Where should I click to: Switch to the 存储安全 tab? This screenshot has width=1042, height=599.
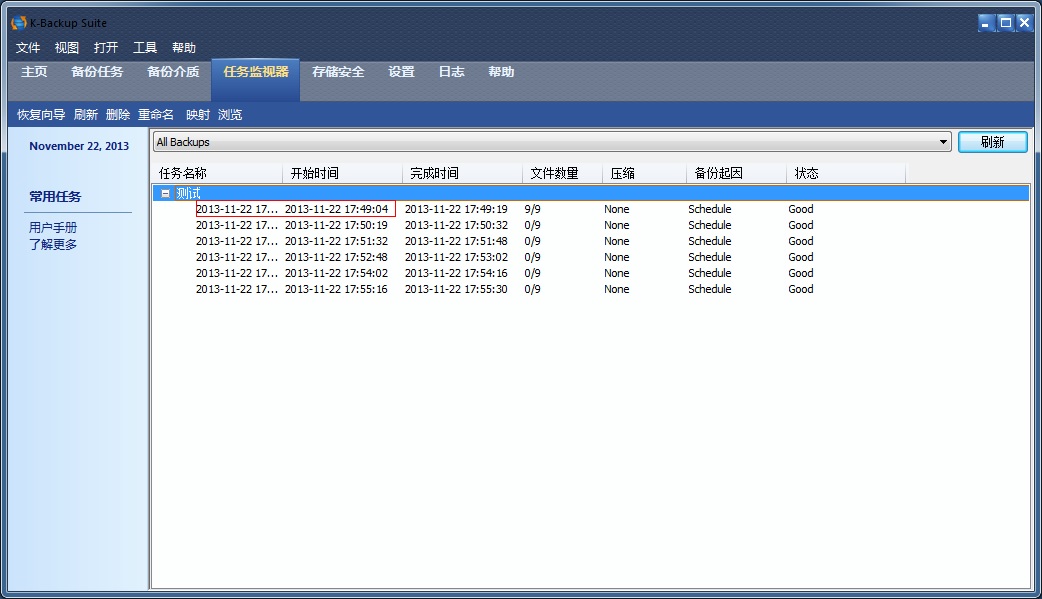pyautogui.click(x=338, y=72)
